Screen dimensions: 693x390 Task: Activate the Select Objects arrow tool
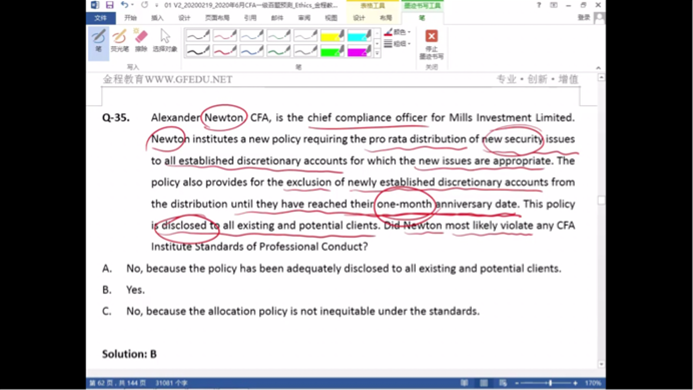coord(165,41)
